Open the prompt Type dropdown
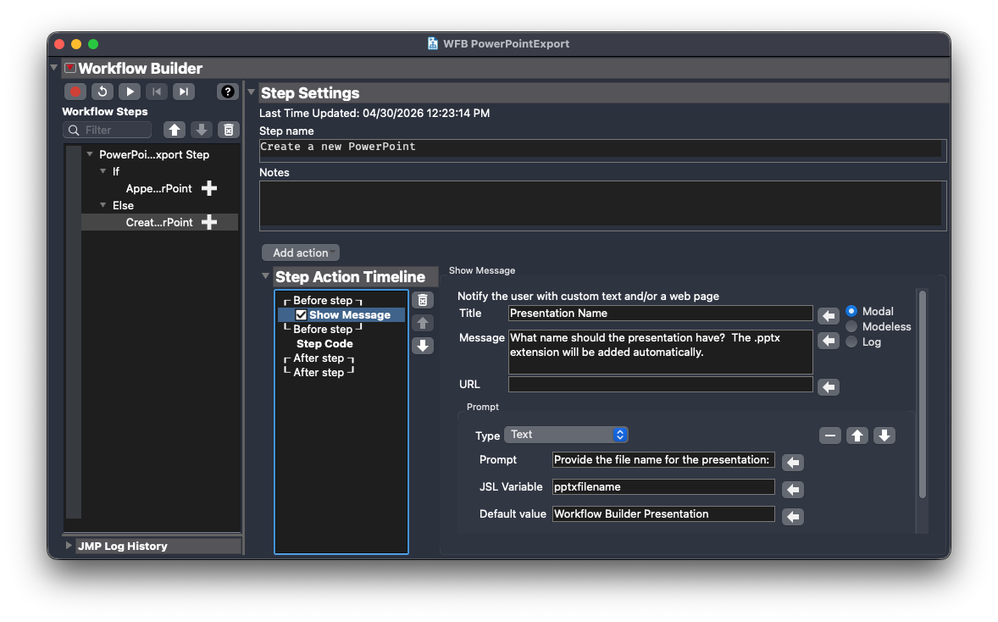 coord(566,435)
